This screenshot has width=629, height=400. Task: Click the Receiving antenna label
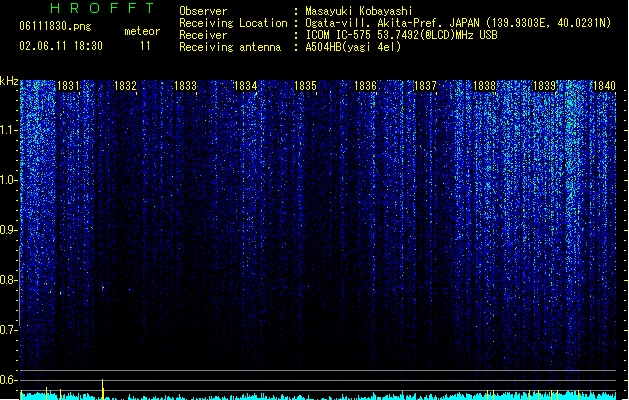pos(230,47)
